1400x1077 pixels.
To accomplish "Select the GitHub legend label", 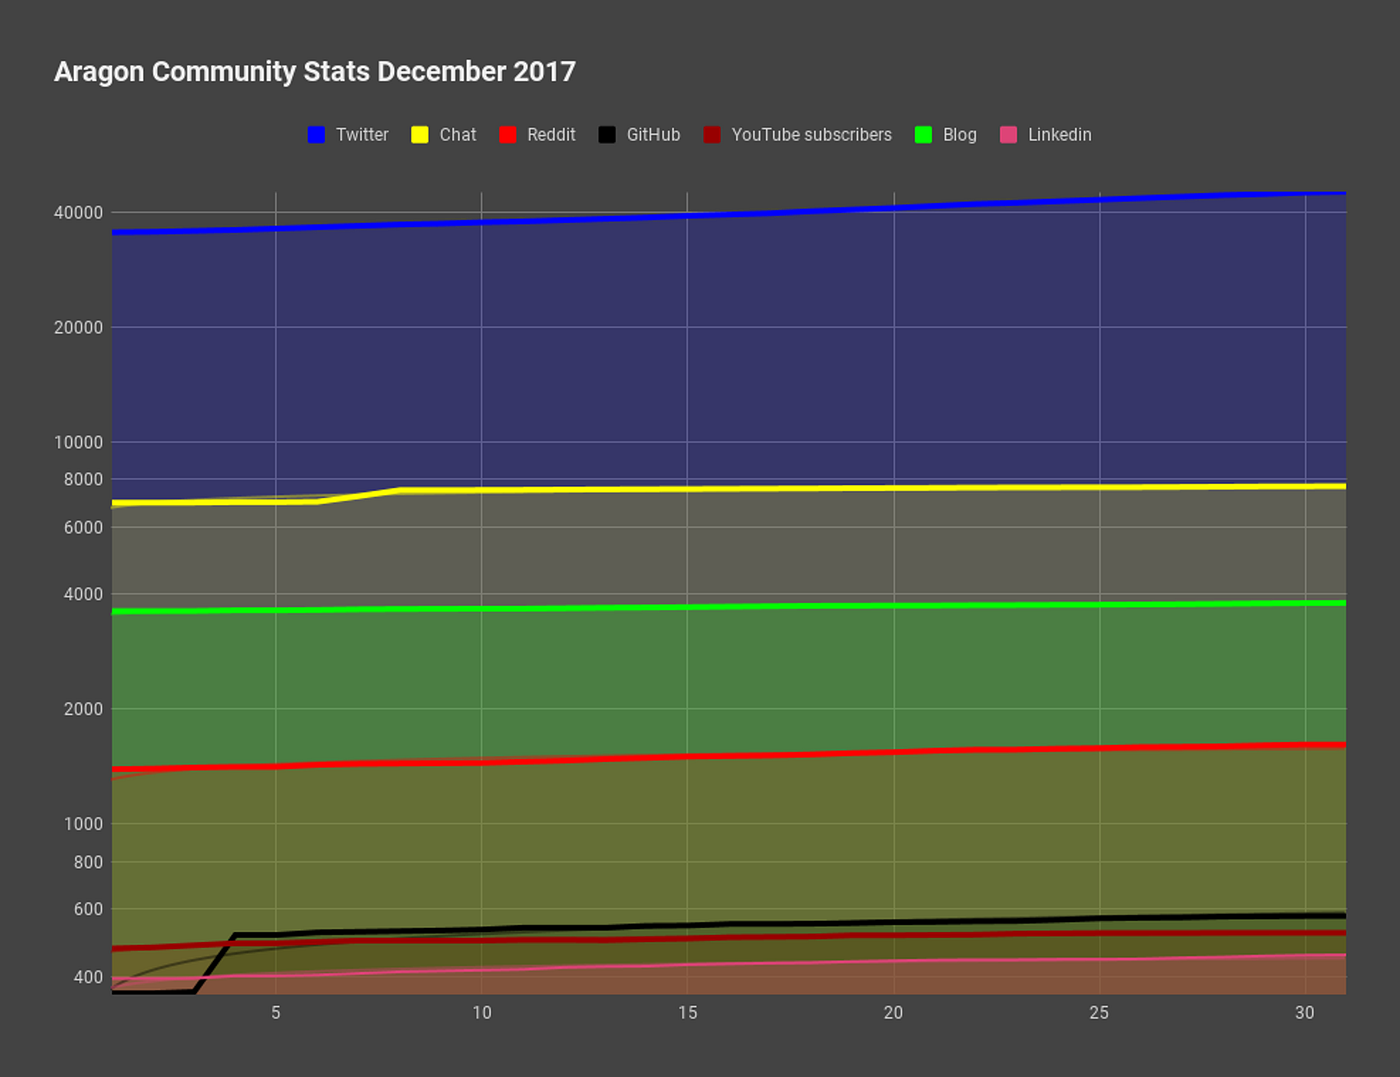I will coord(653,135).
